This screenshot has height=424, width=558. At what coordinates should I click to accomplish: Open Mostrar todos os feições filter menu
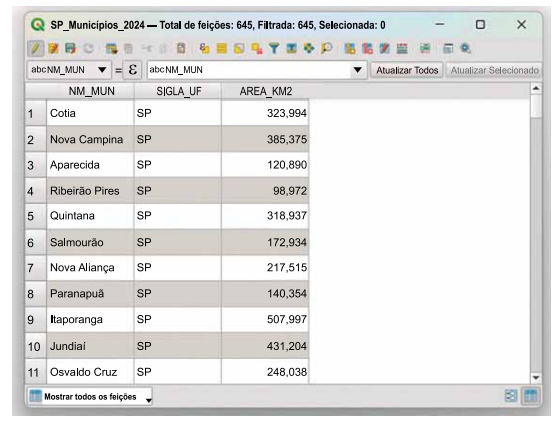(90, 396)
